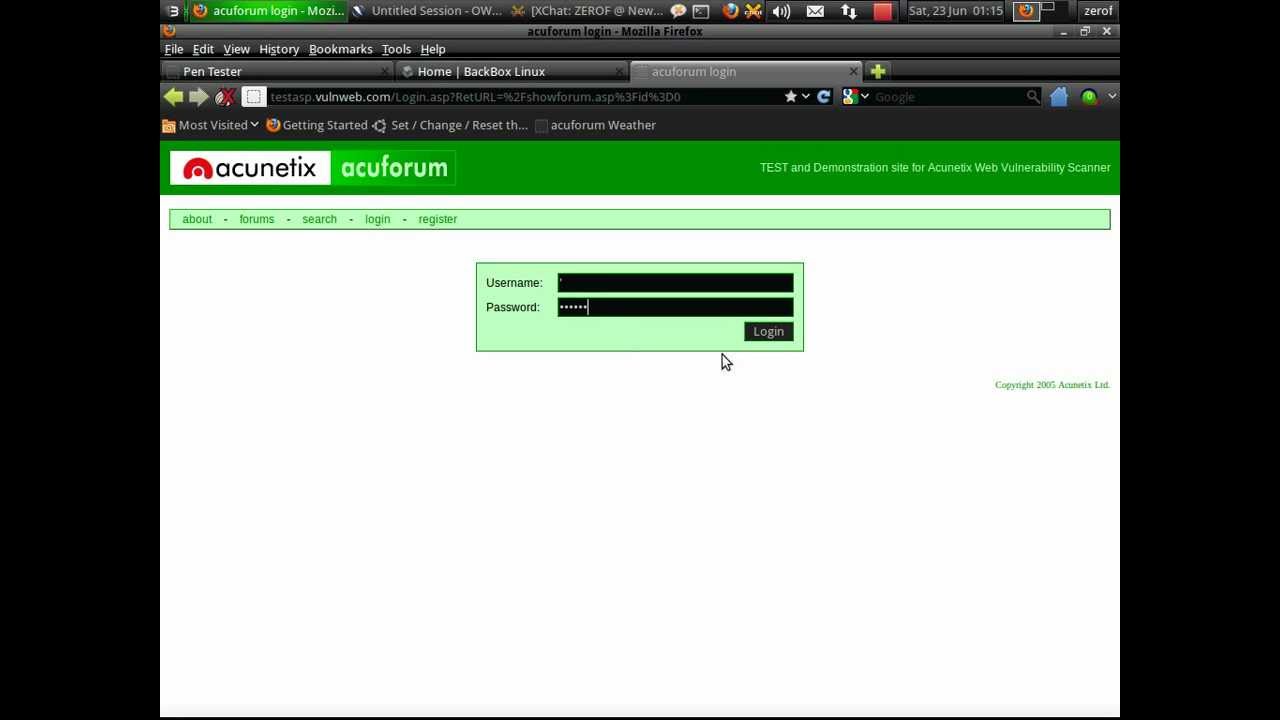This screenshot has width=1280, height=720.
Task: Close the Pen Tester tab
Action: coord(385,71)
